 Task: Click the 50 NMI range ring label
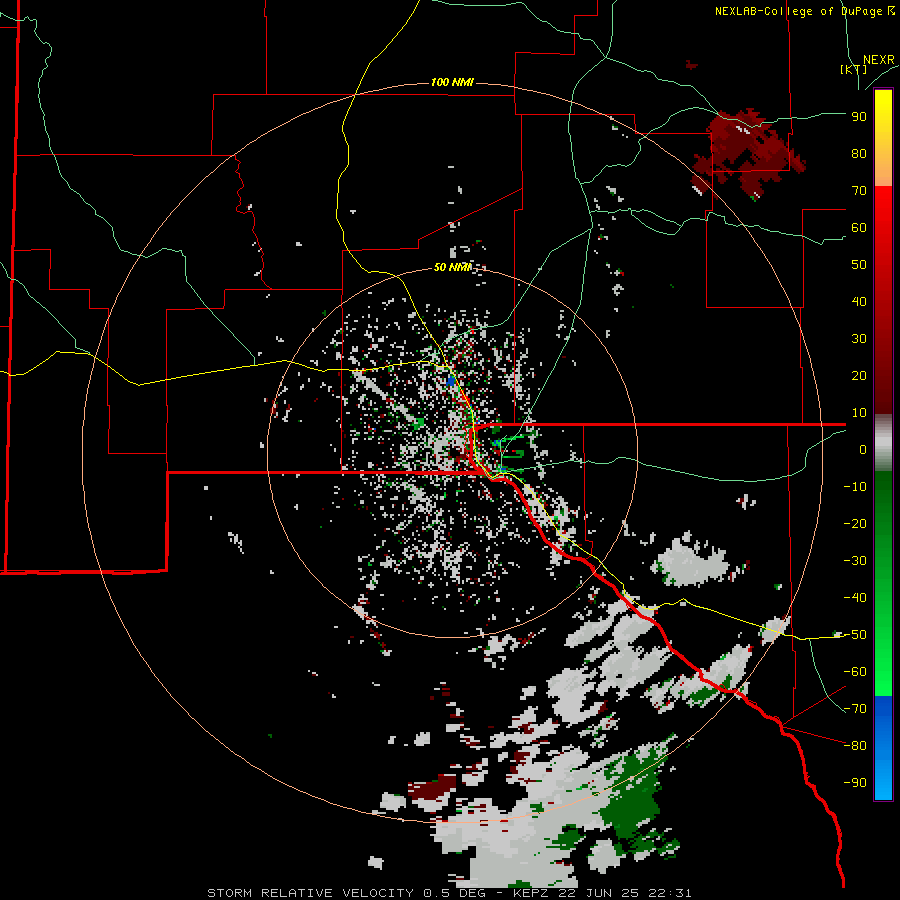click(x=452, y=267)
